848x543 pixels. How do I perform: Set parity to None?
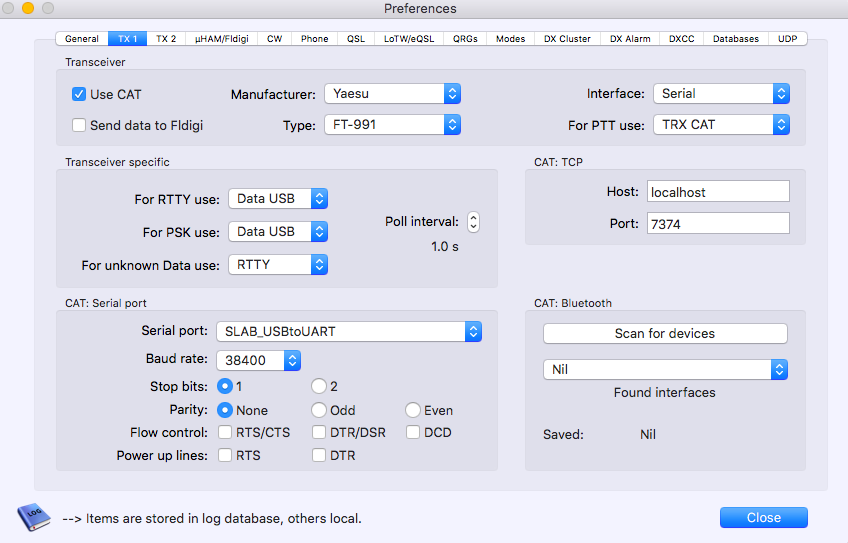224,410
